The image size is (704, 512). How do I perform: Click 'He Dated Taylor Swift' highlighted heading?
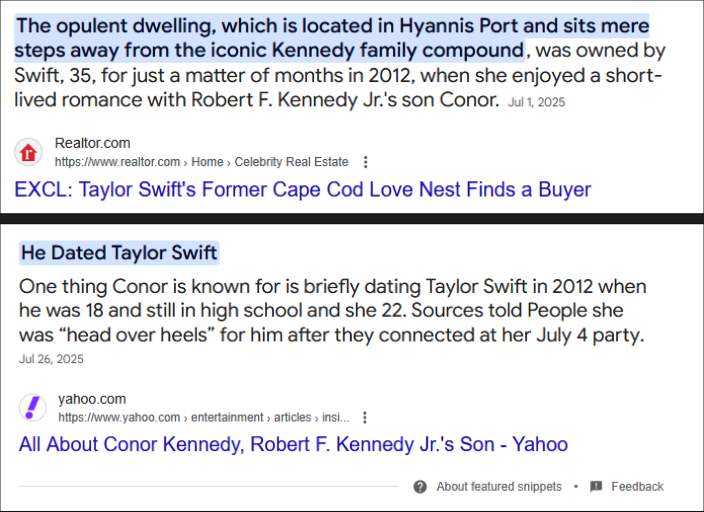pyautogui.click(x=119, y=252)
